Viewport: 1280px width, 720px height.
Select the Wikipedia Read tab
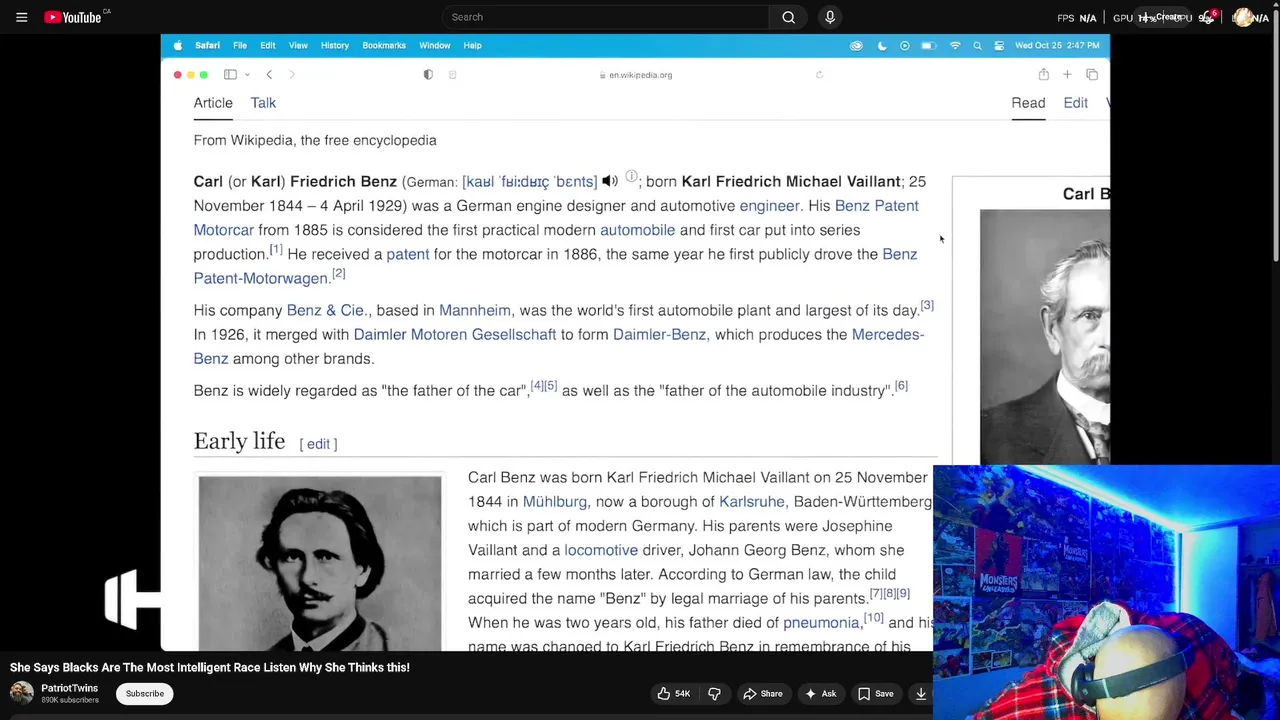1028,103
